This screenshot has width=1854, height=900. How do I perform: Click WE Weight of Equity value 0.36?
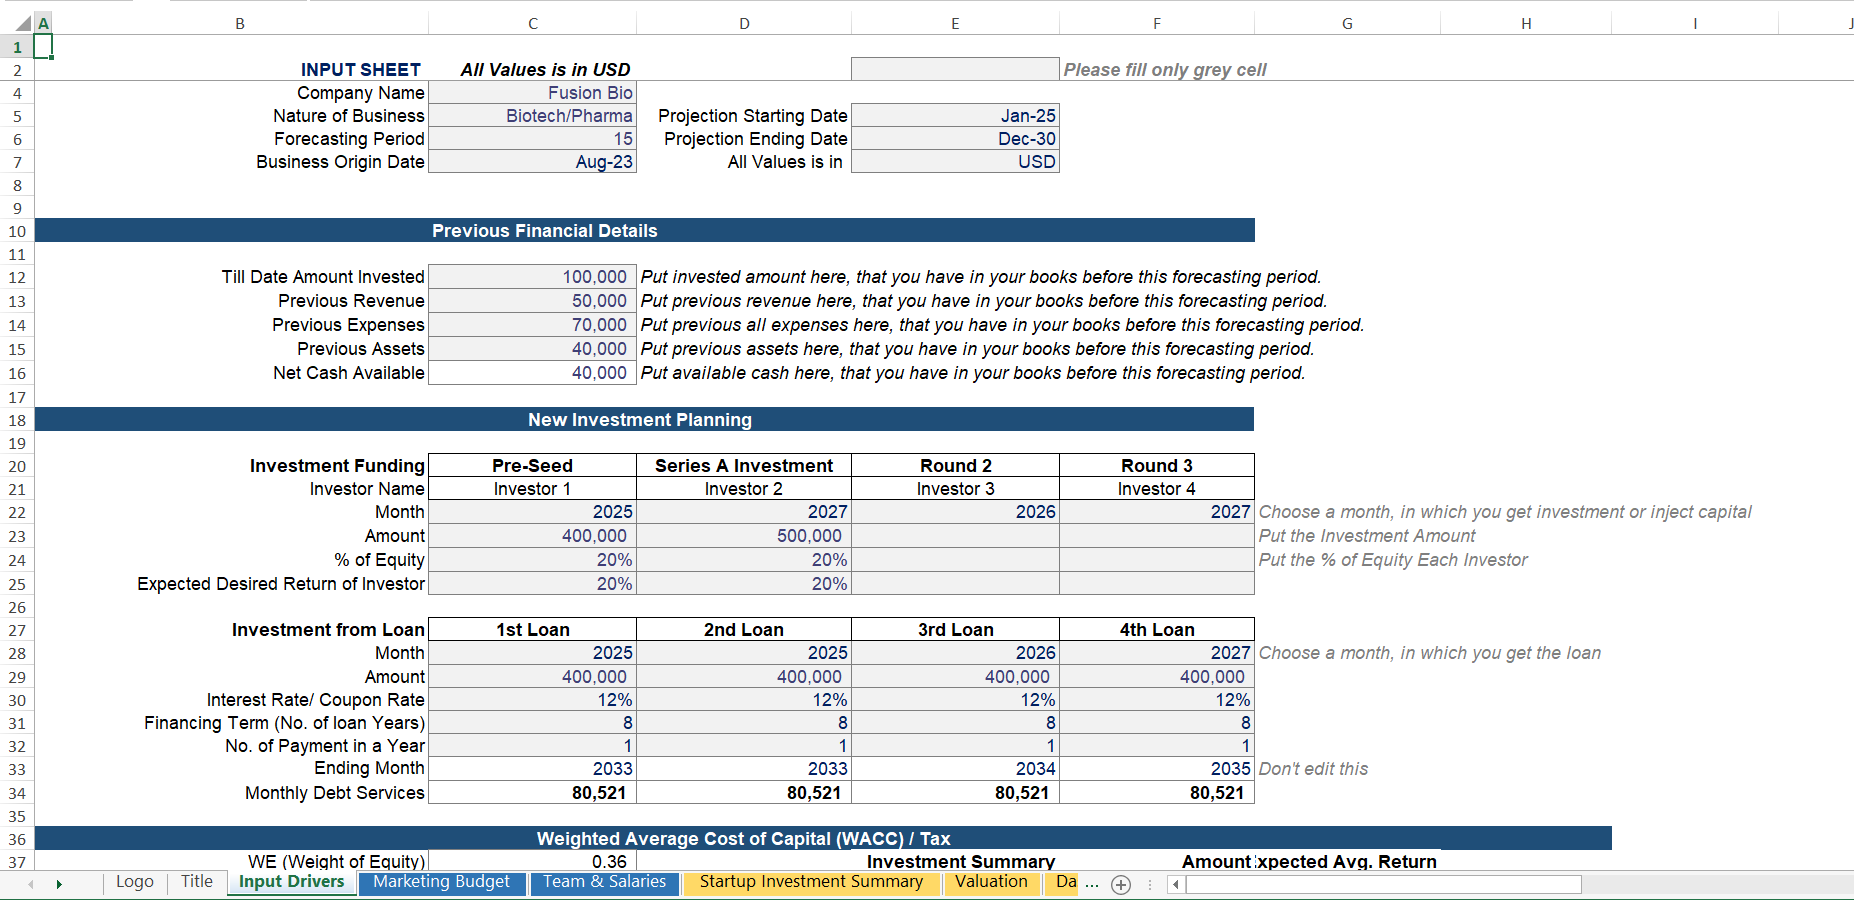[533, 861]
